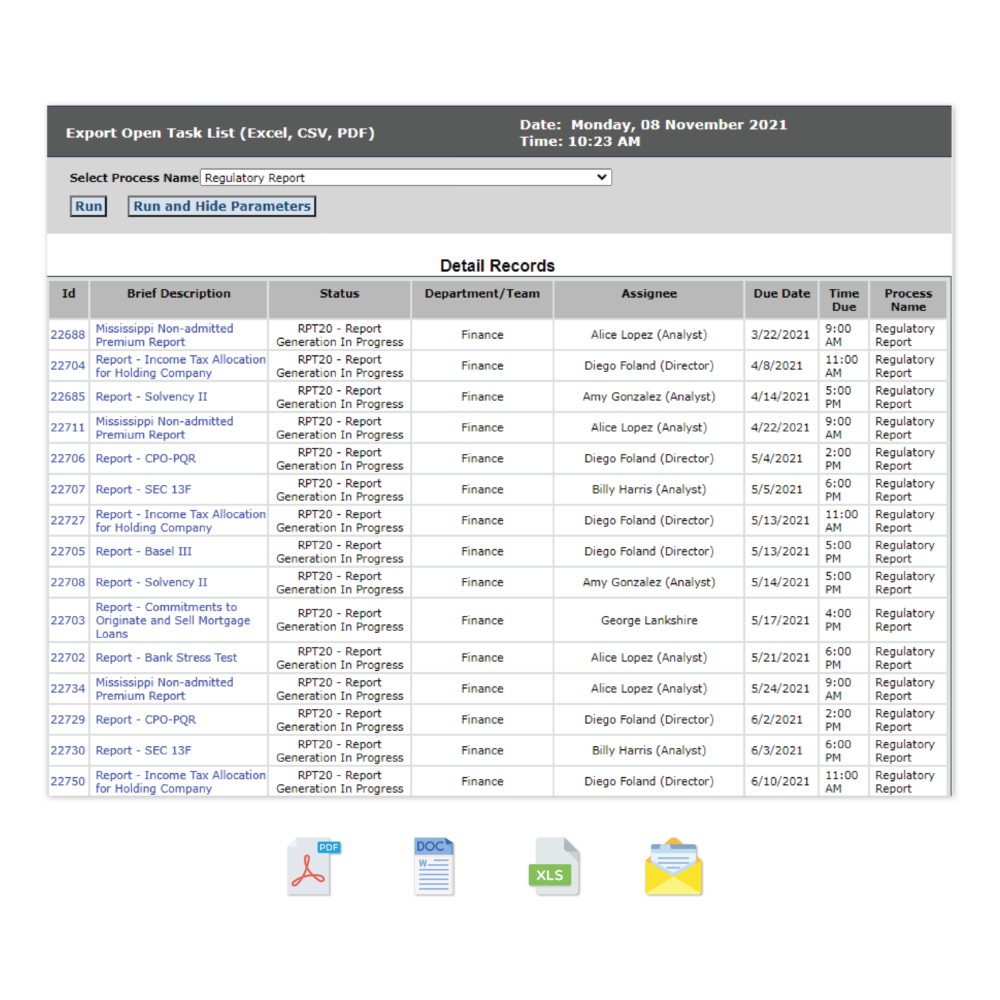
Task: Open Report - CPO-PQR for task 22706
Action: click(x=145, y=459)
